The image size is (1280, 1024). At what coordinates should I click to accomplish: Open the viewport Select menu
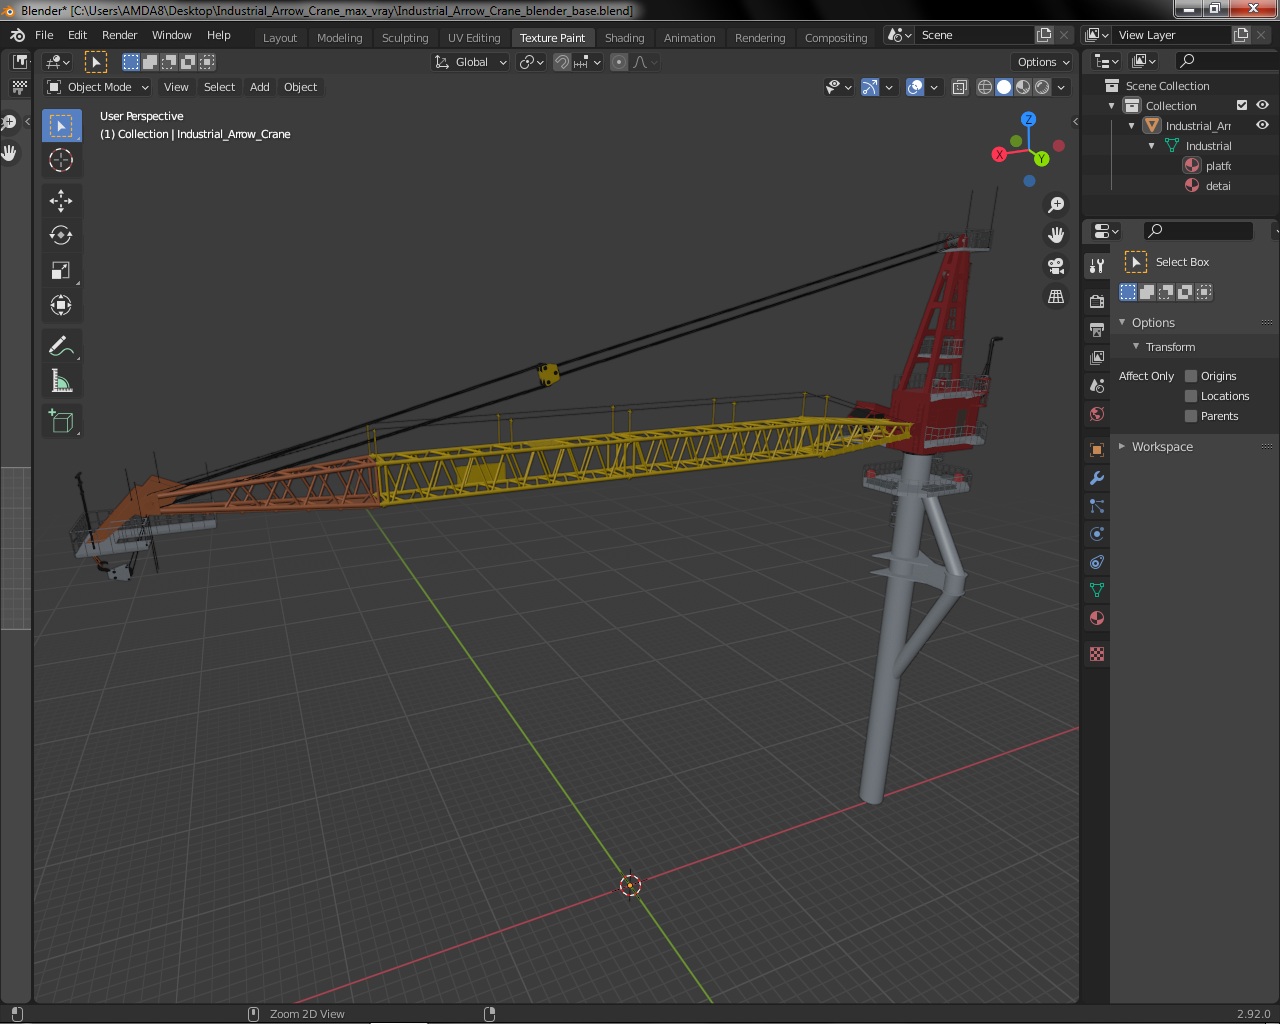(219, 87)
